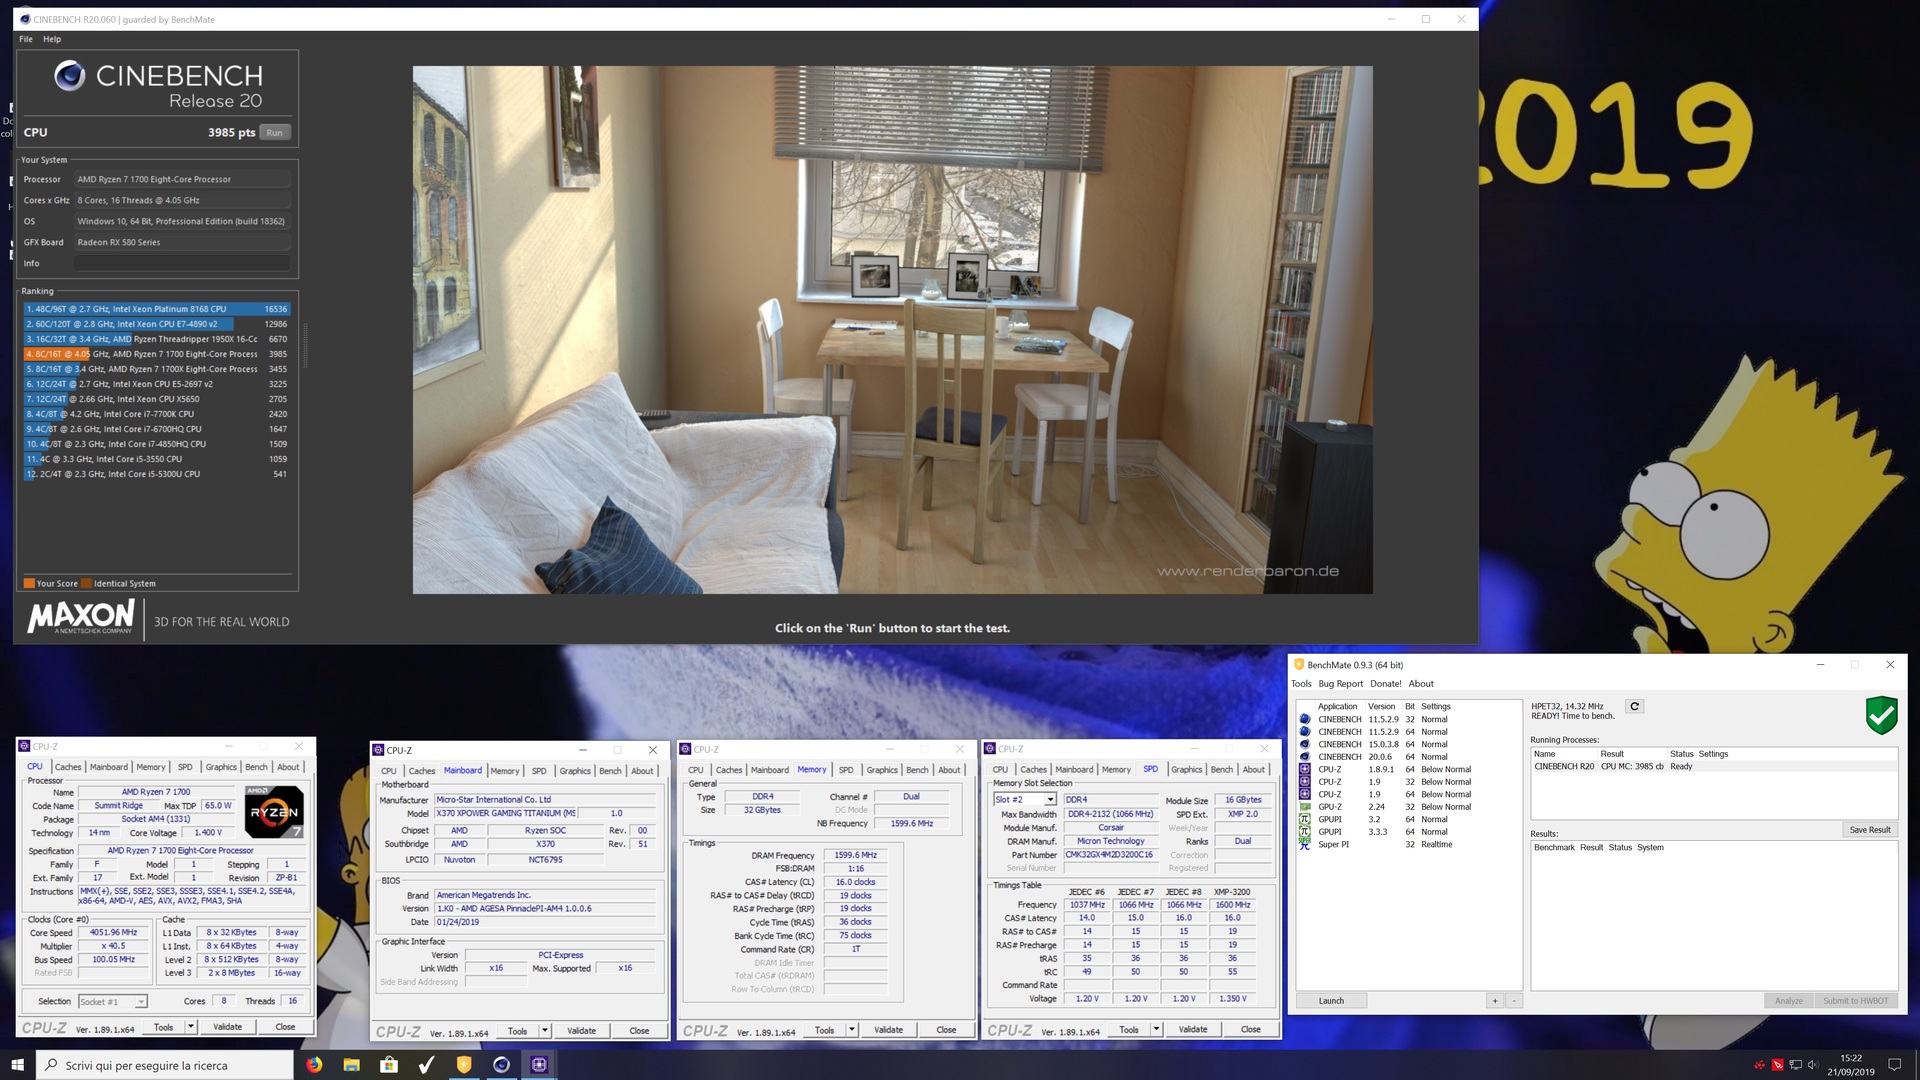This screenshot has width=1920, height=1080.
Task: Select the Ryzen 7 1700 4.05 GHz ranking row
Action: [157, 354]
